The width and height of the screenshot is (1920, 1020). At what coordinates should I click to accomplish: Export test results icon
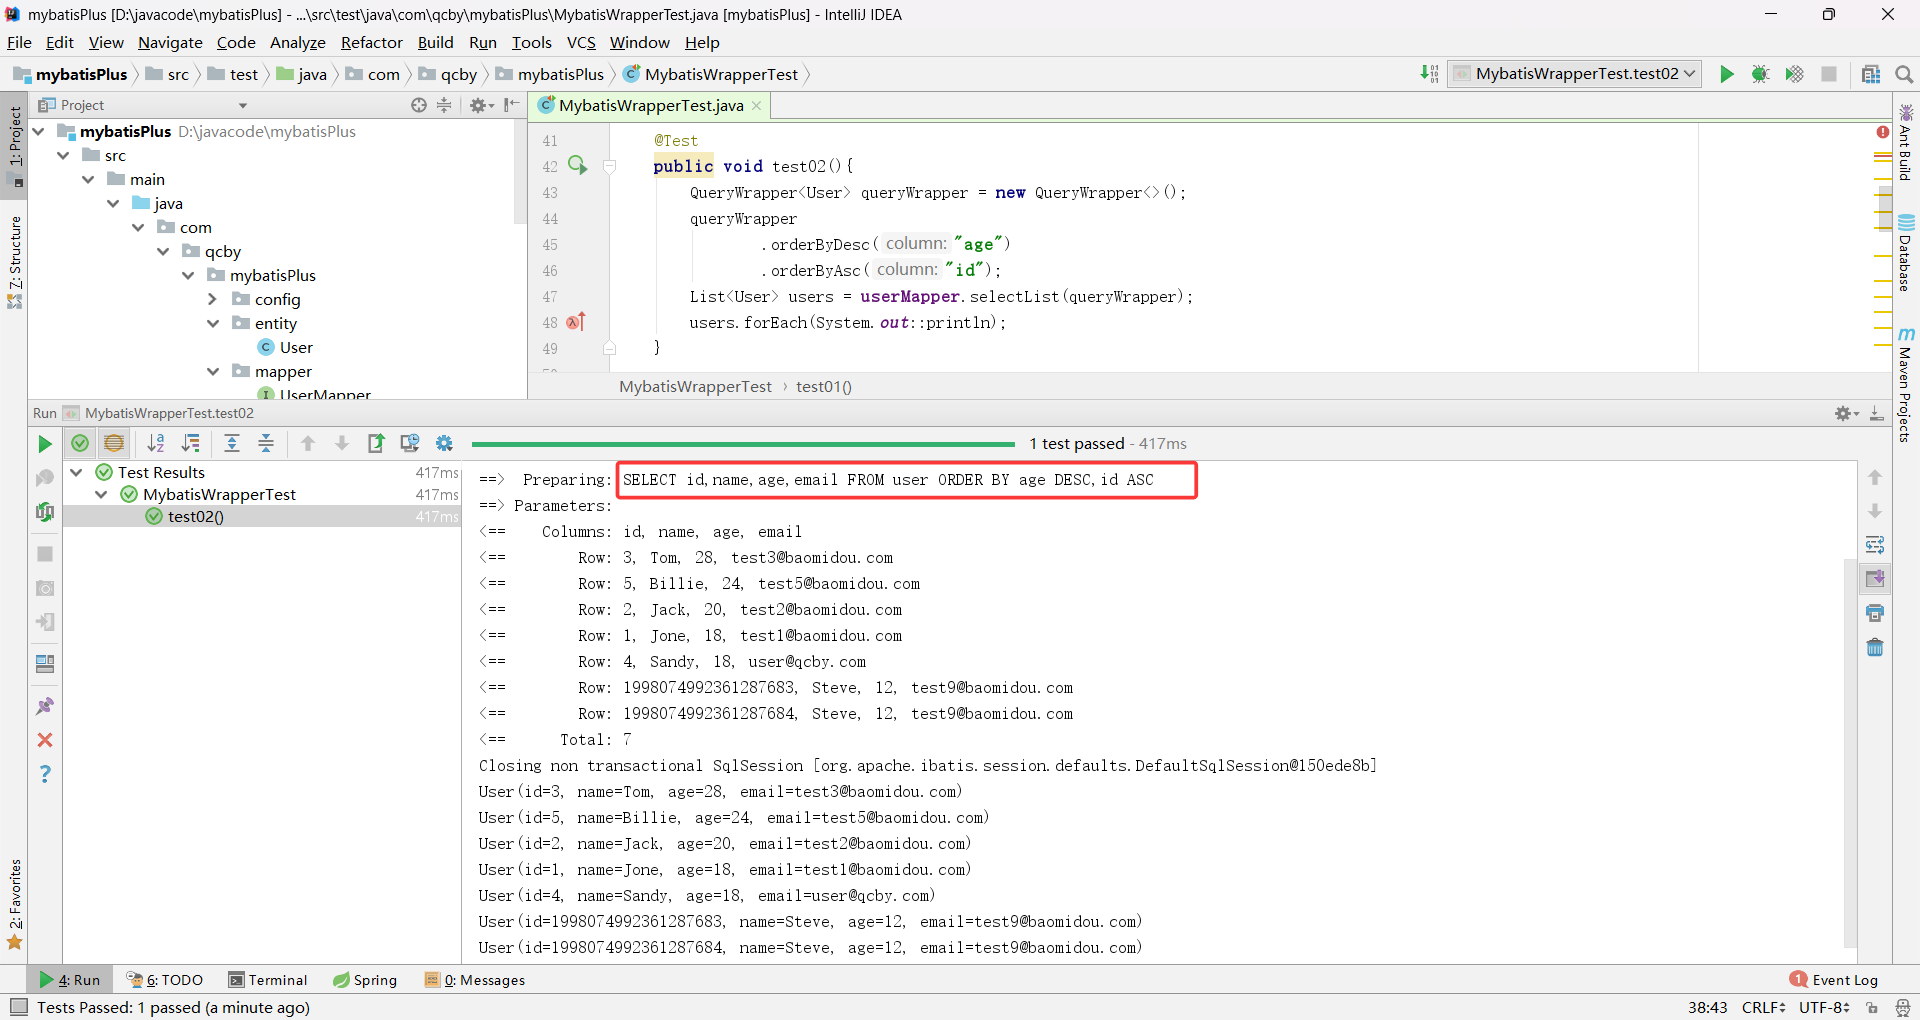click(x=376, y=443)
